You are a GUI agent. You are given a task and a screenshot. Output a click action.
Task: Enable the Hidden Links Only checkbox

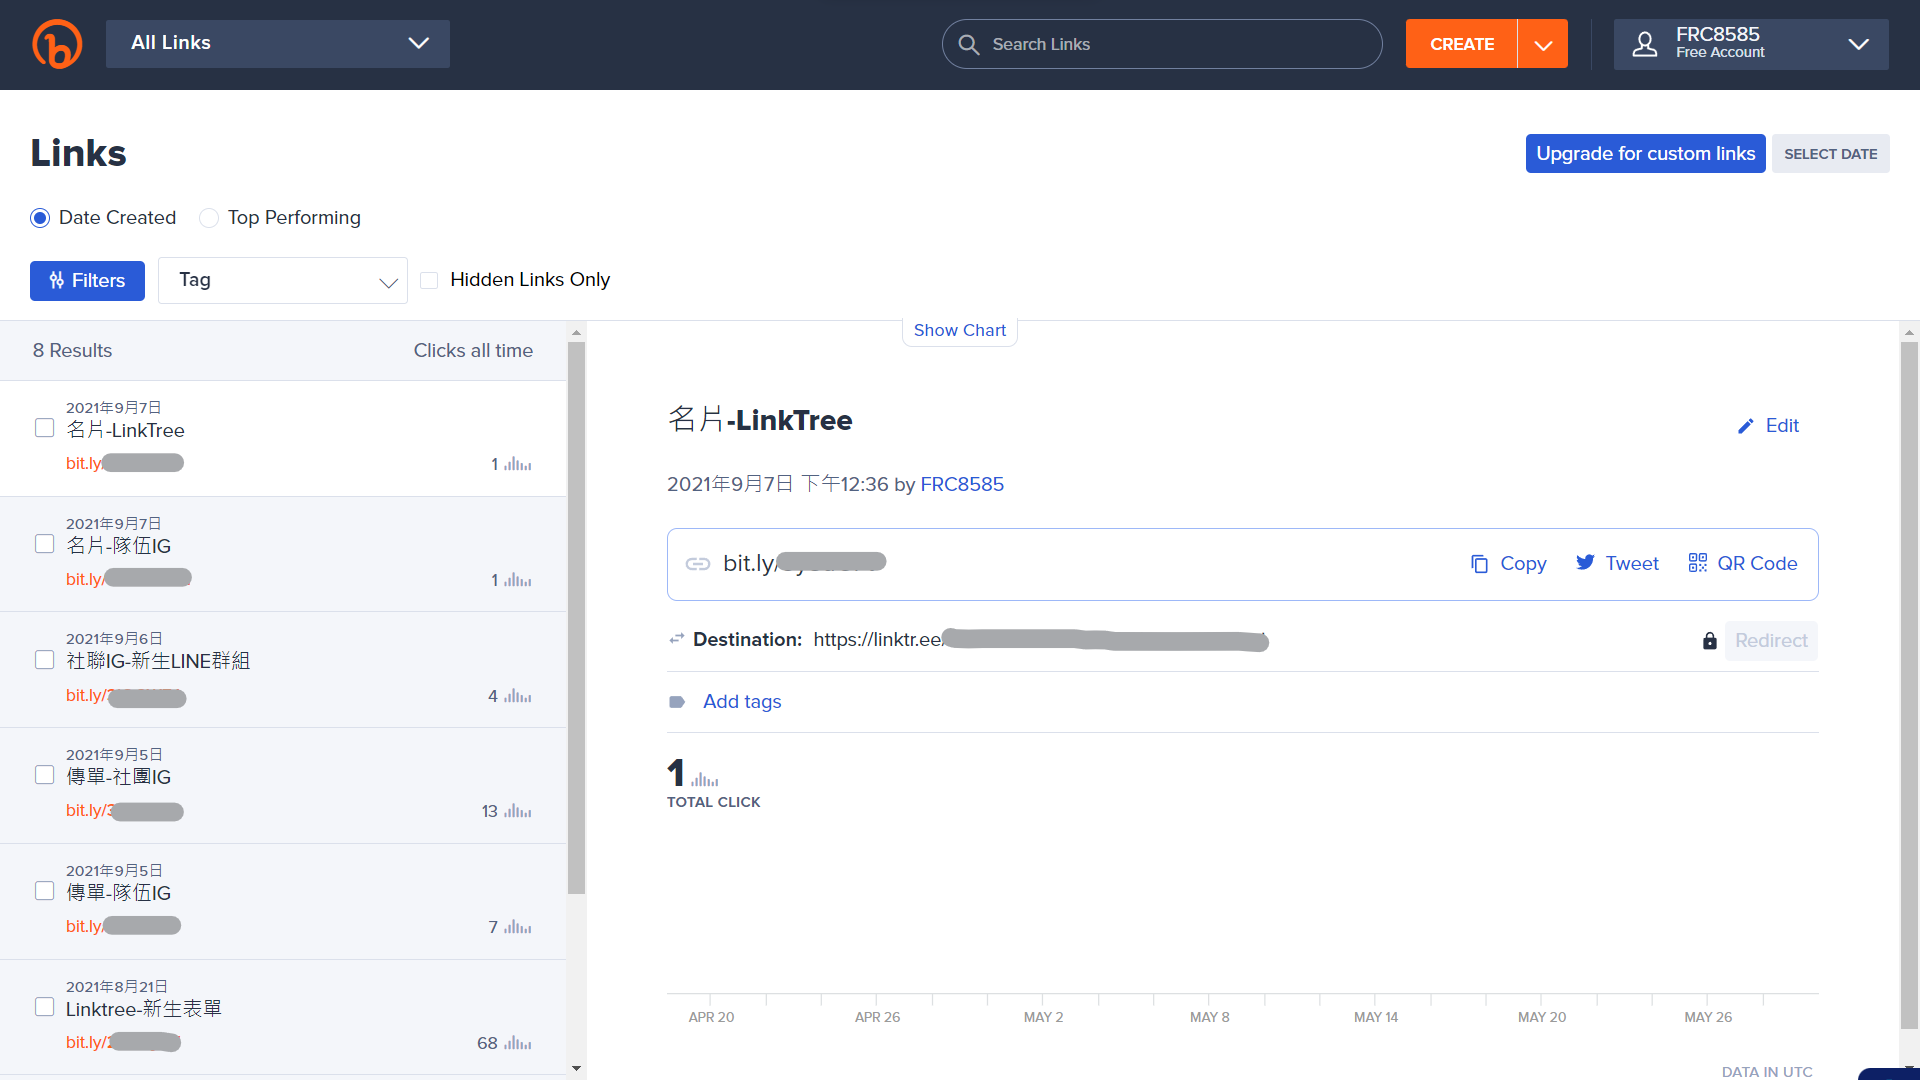[429, 280]
